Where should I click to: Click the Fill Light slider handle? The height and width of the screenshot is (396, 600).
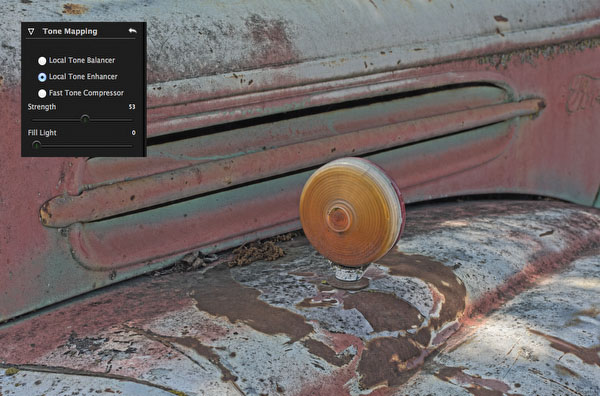pos(36,145)
